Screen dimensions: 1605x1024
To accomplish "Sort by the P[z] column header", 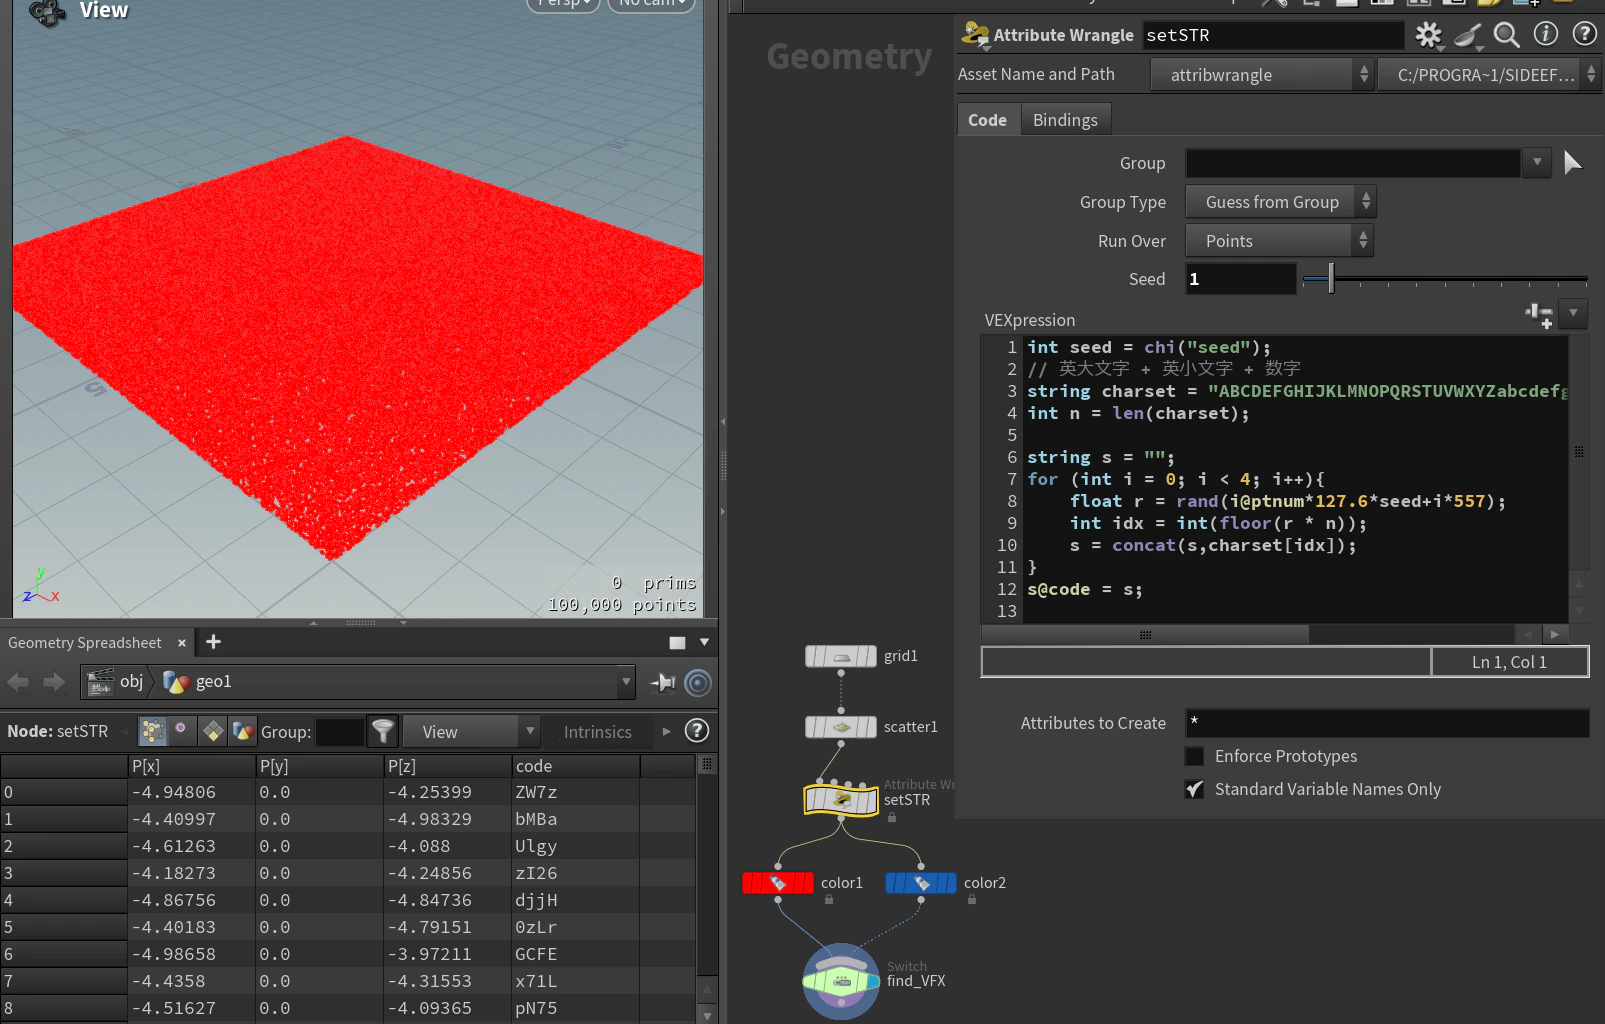I will click(x=448, y=766).
